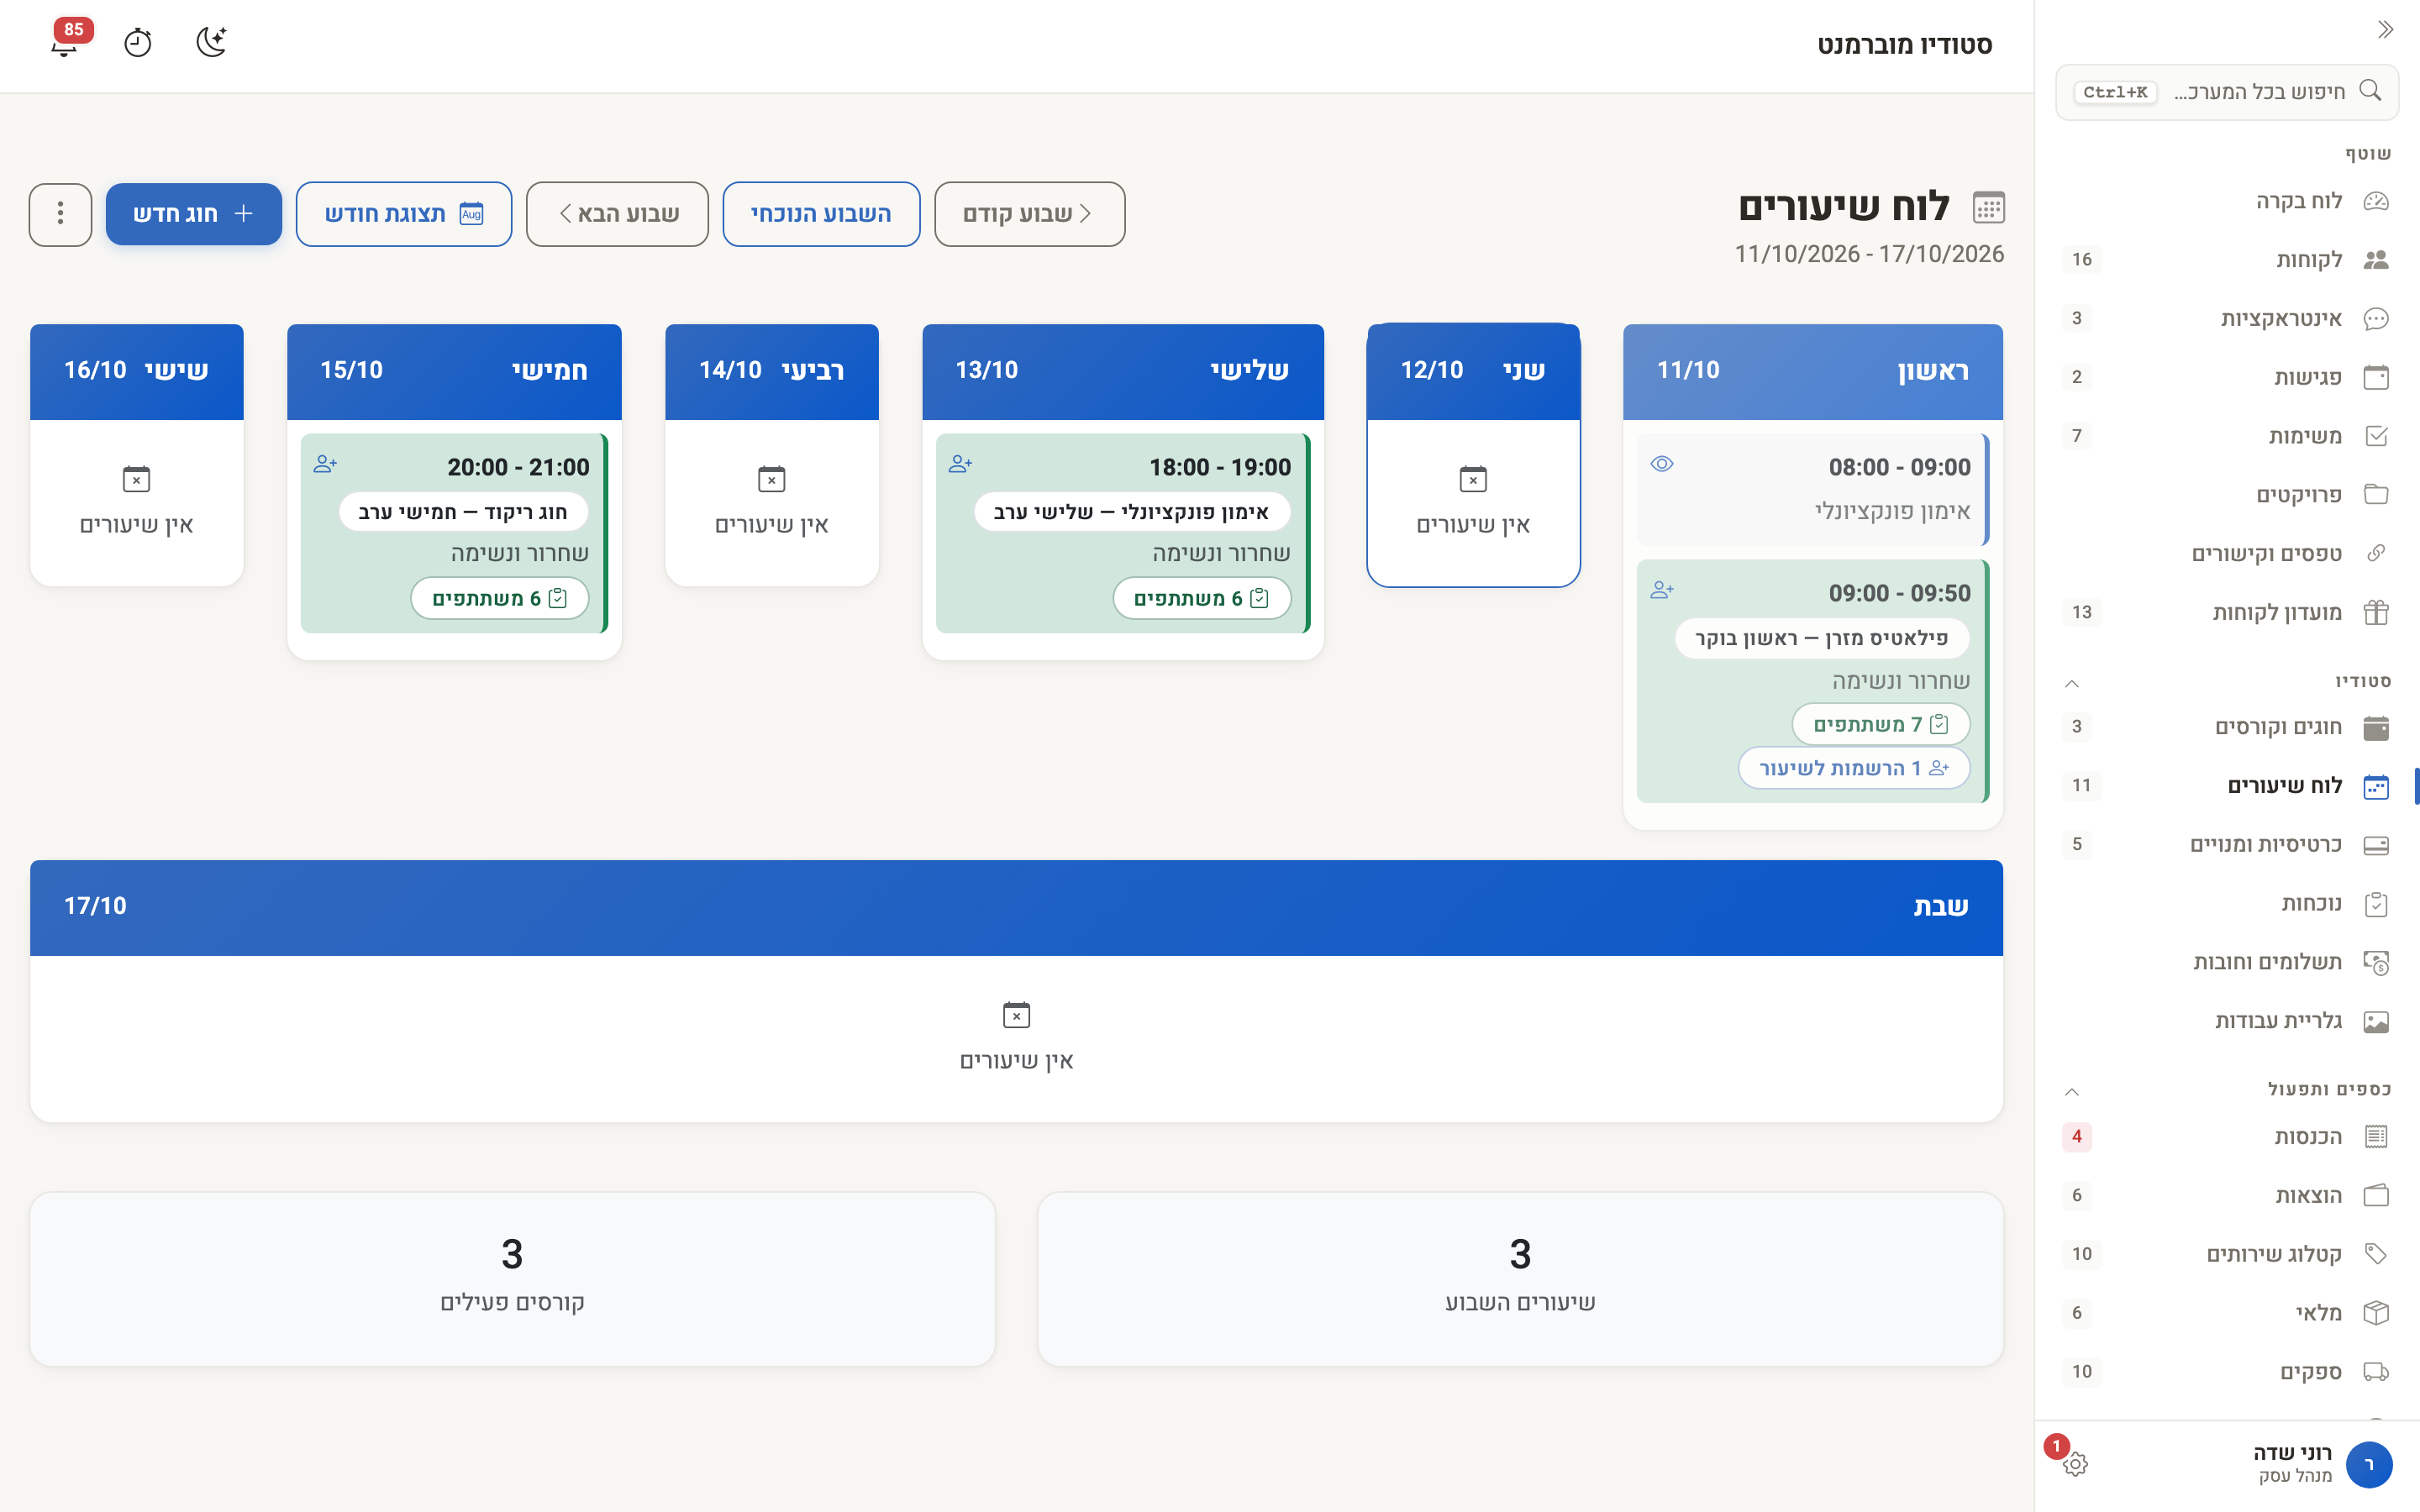This screenshot has height=1512, width=2420.
Task: Collapse the סטודיו sidebar section
Action: pyautogui.click(x=2072, y=683)
